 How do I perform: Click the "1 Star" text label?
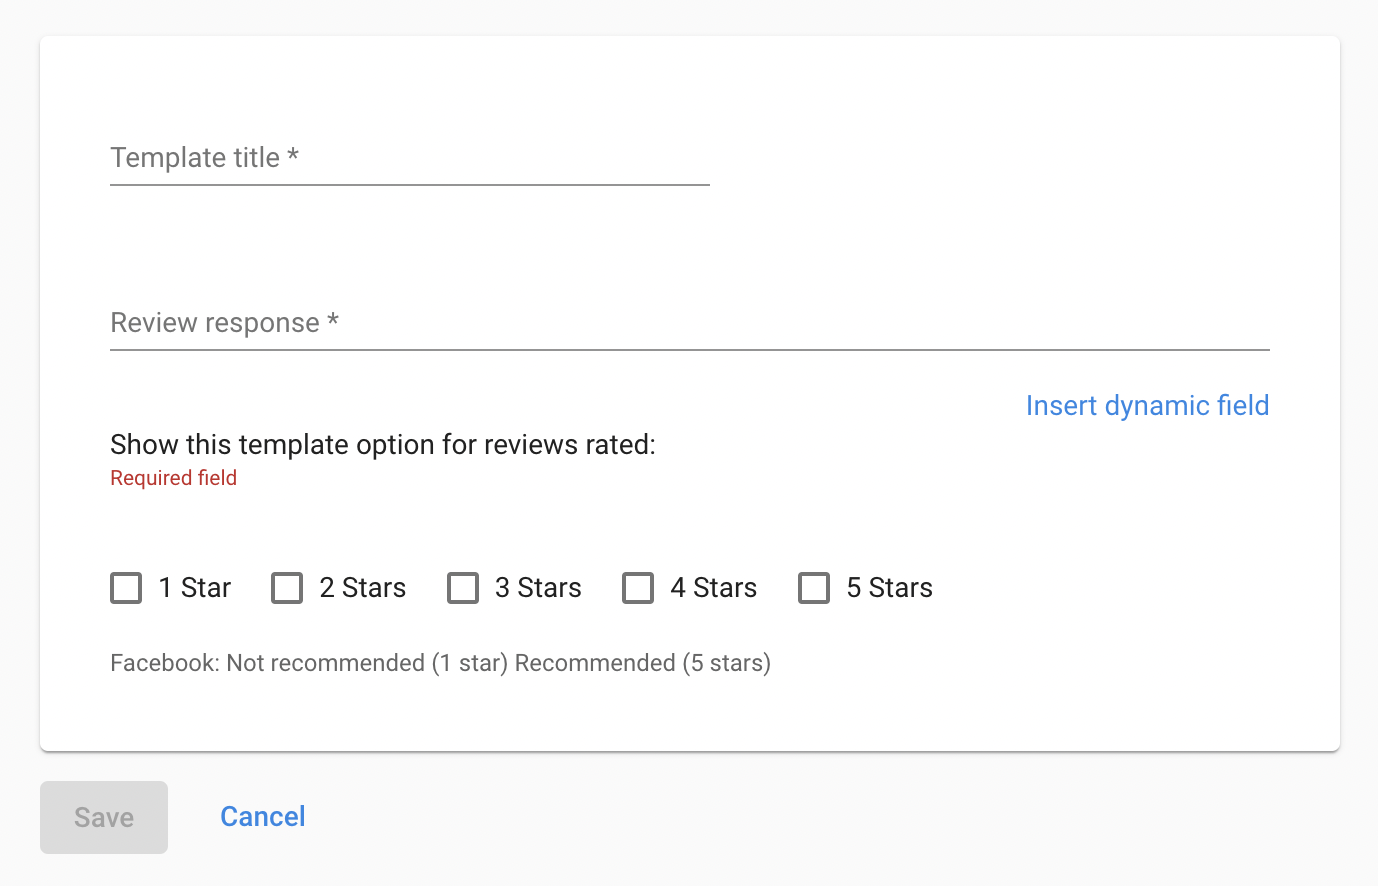coord(195,588)
